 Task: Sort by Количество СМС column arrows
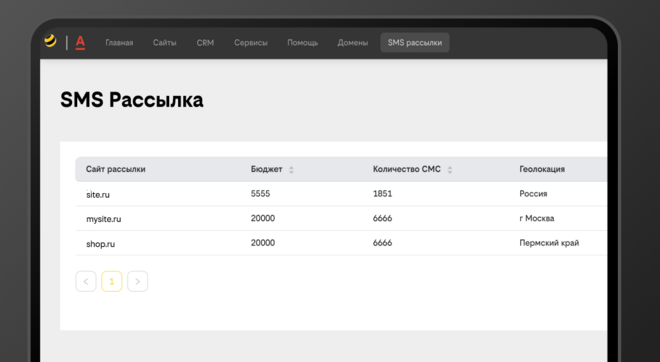coord(450,170)
